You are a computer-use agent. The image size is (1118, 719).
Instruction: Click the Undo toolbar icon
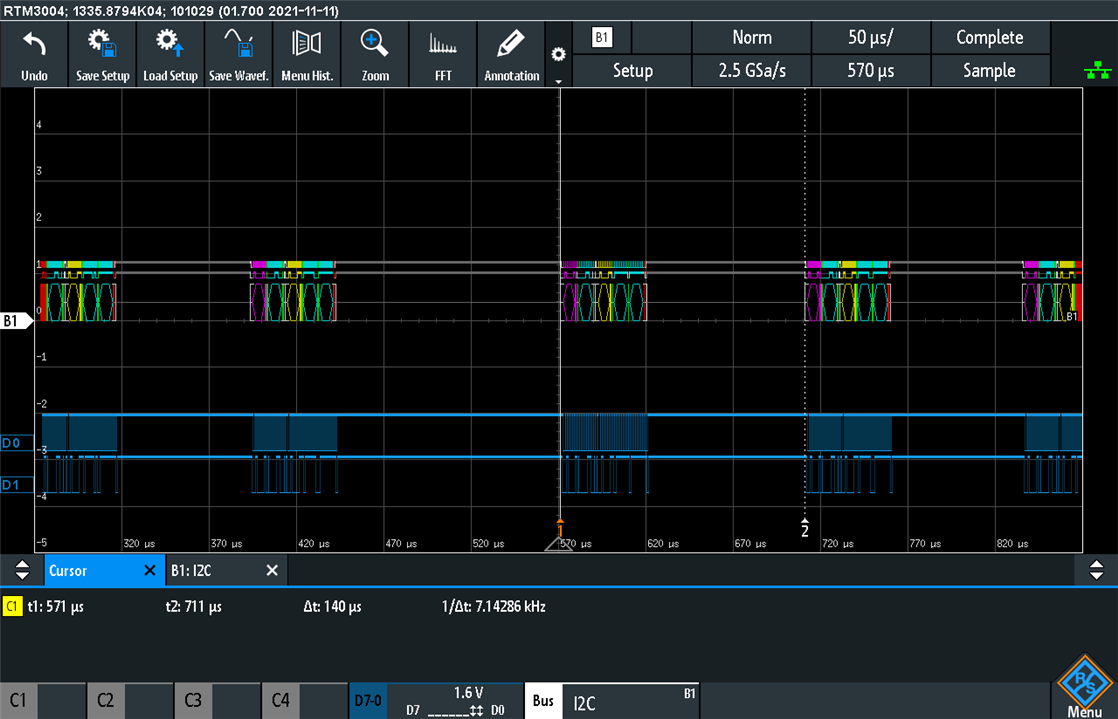[x=34, y=54]
